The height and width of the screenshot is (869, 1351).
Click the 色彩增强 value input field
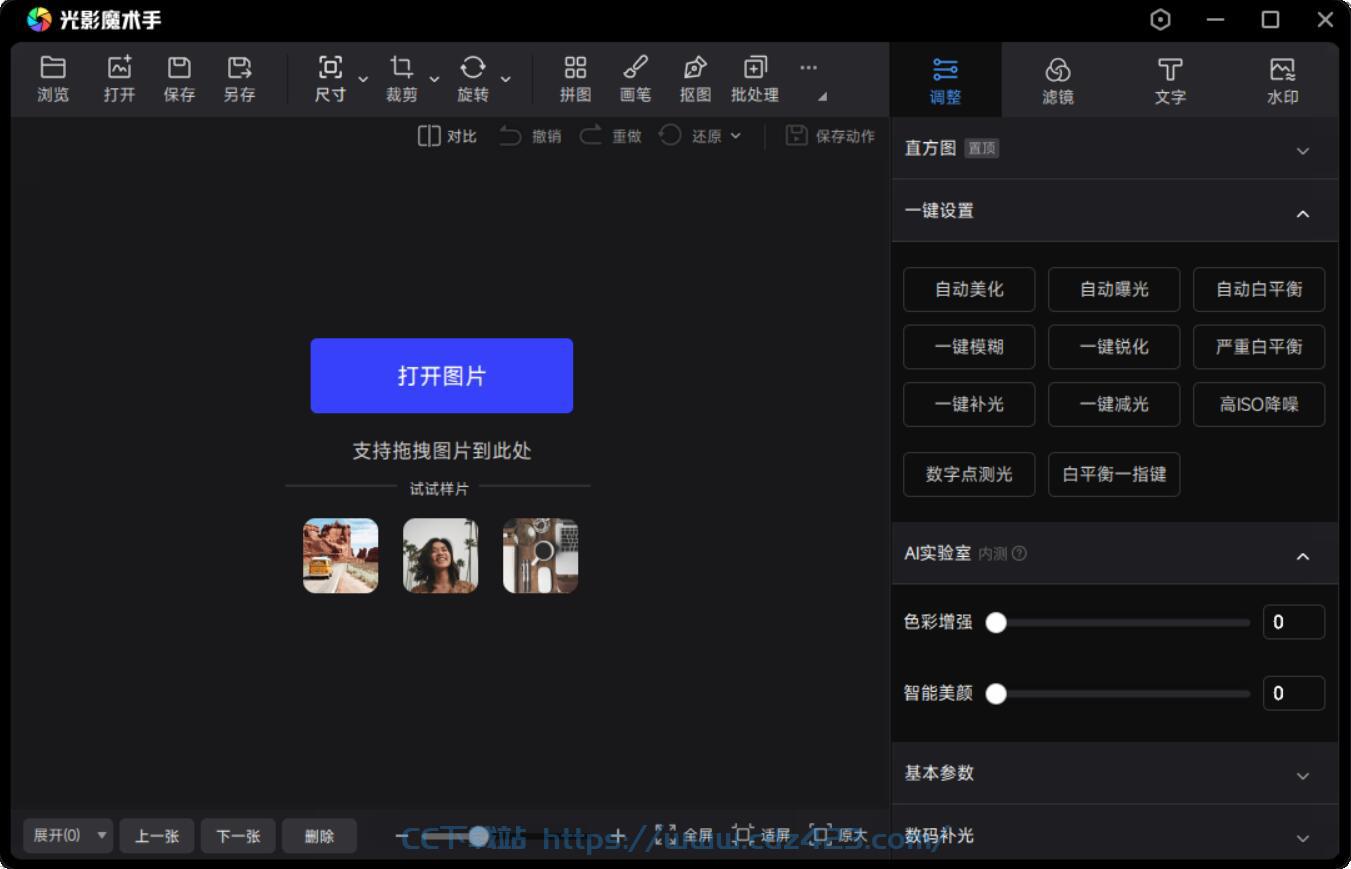pos(1294,622)
